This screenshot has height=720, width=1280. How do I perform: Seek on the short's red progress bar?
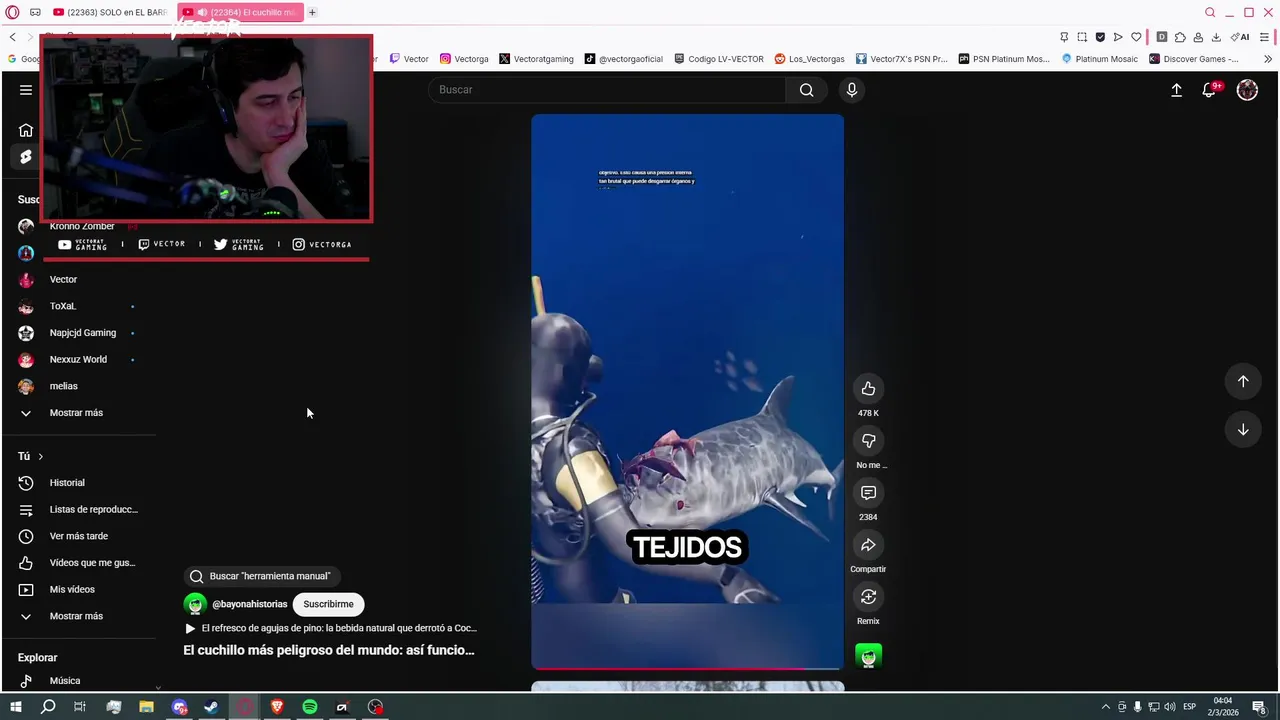[687, 668]
